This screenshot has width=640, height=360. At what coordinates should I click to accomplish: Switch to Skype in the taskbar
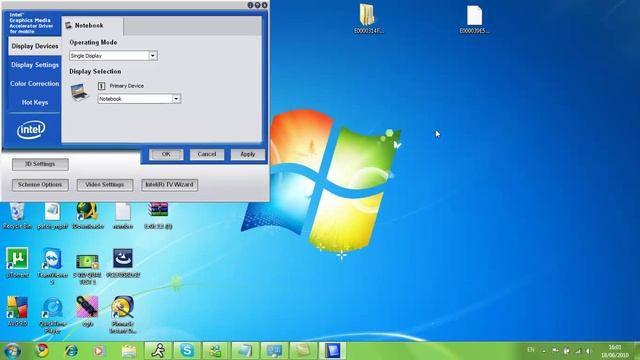tap(187, 351)
